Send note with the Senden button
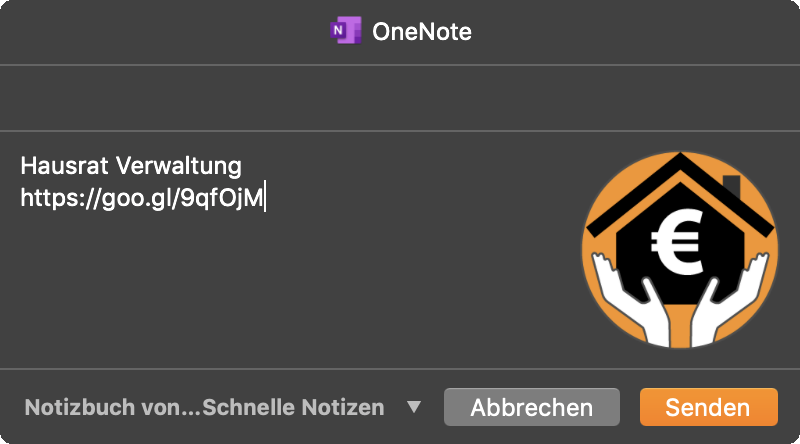The height and width of the screenshot is (444, 800). click(709, 407)
